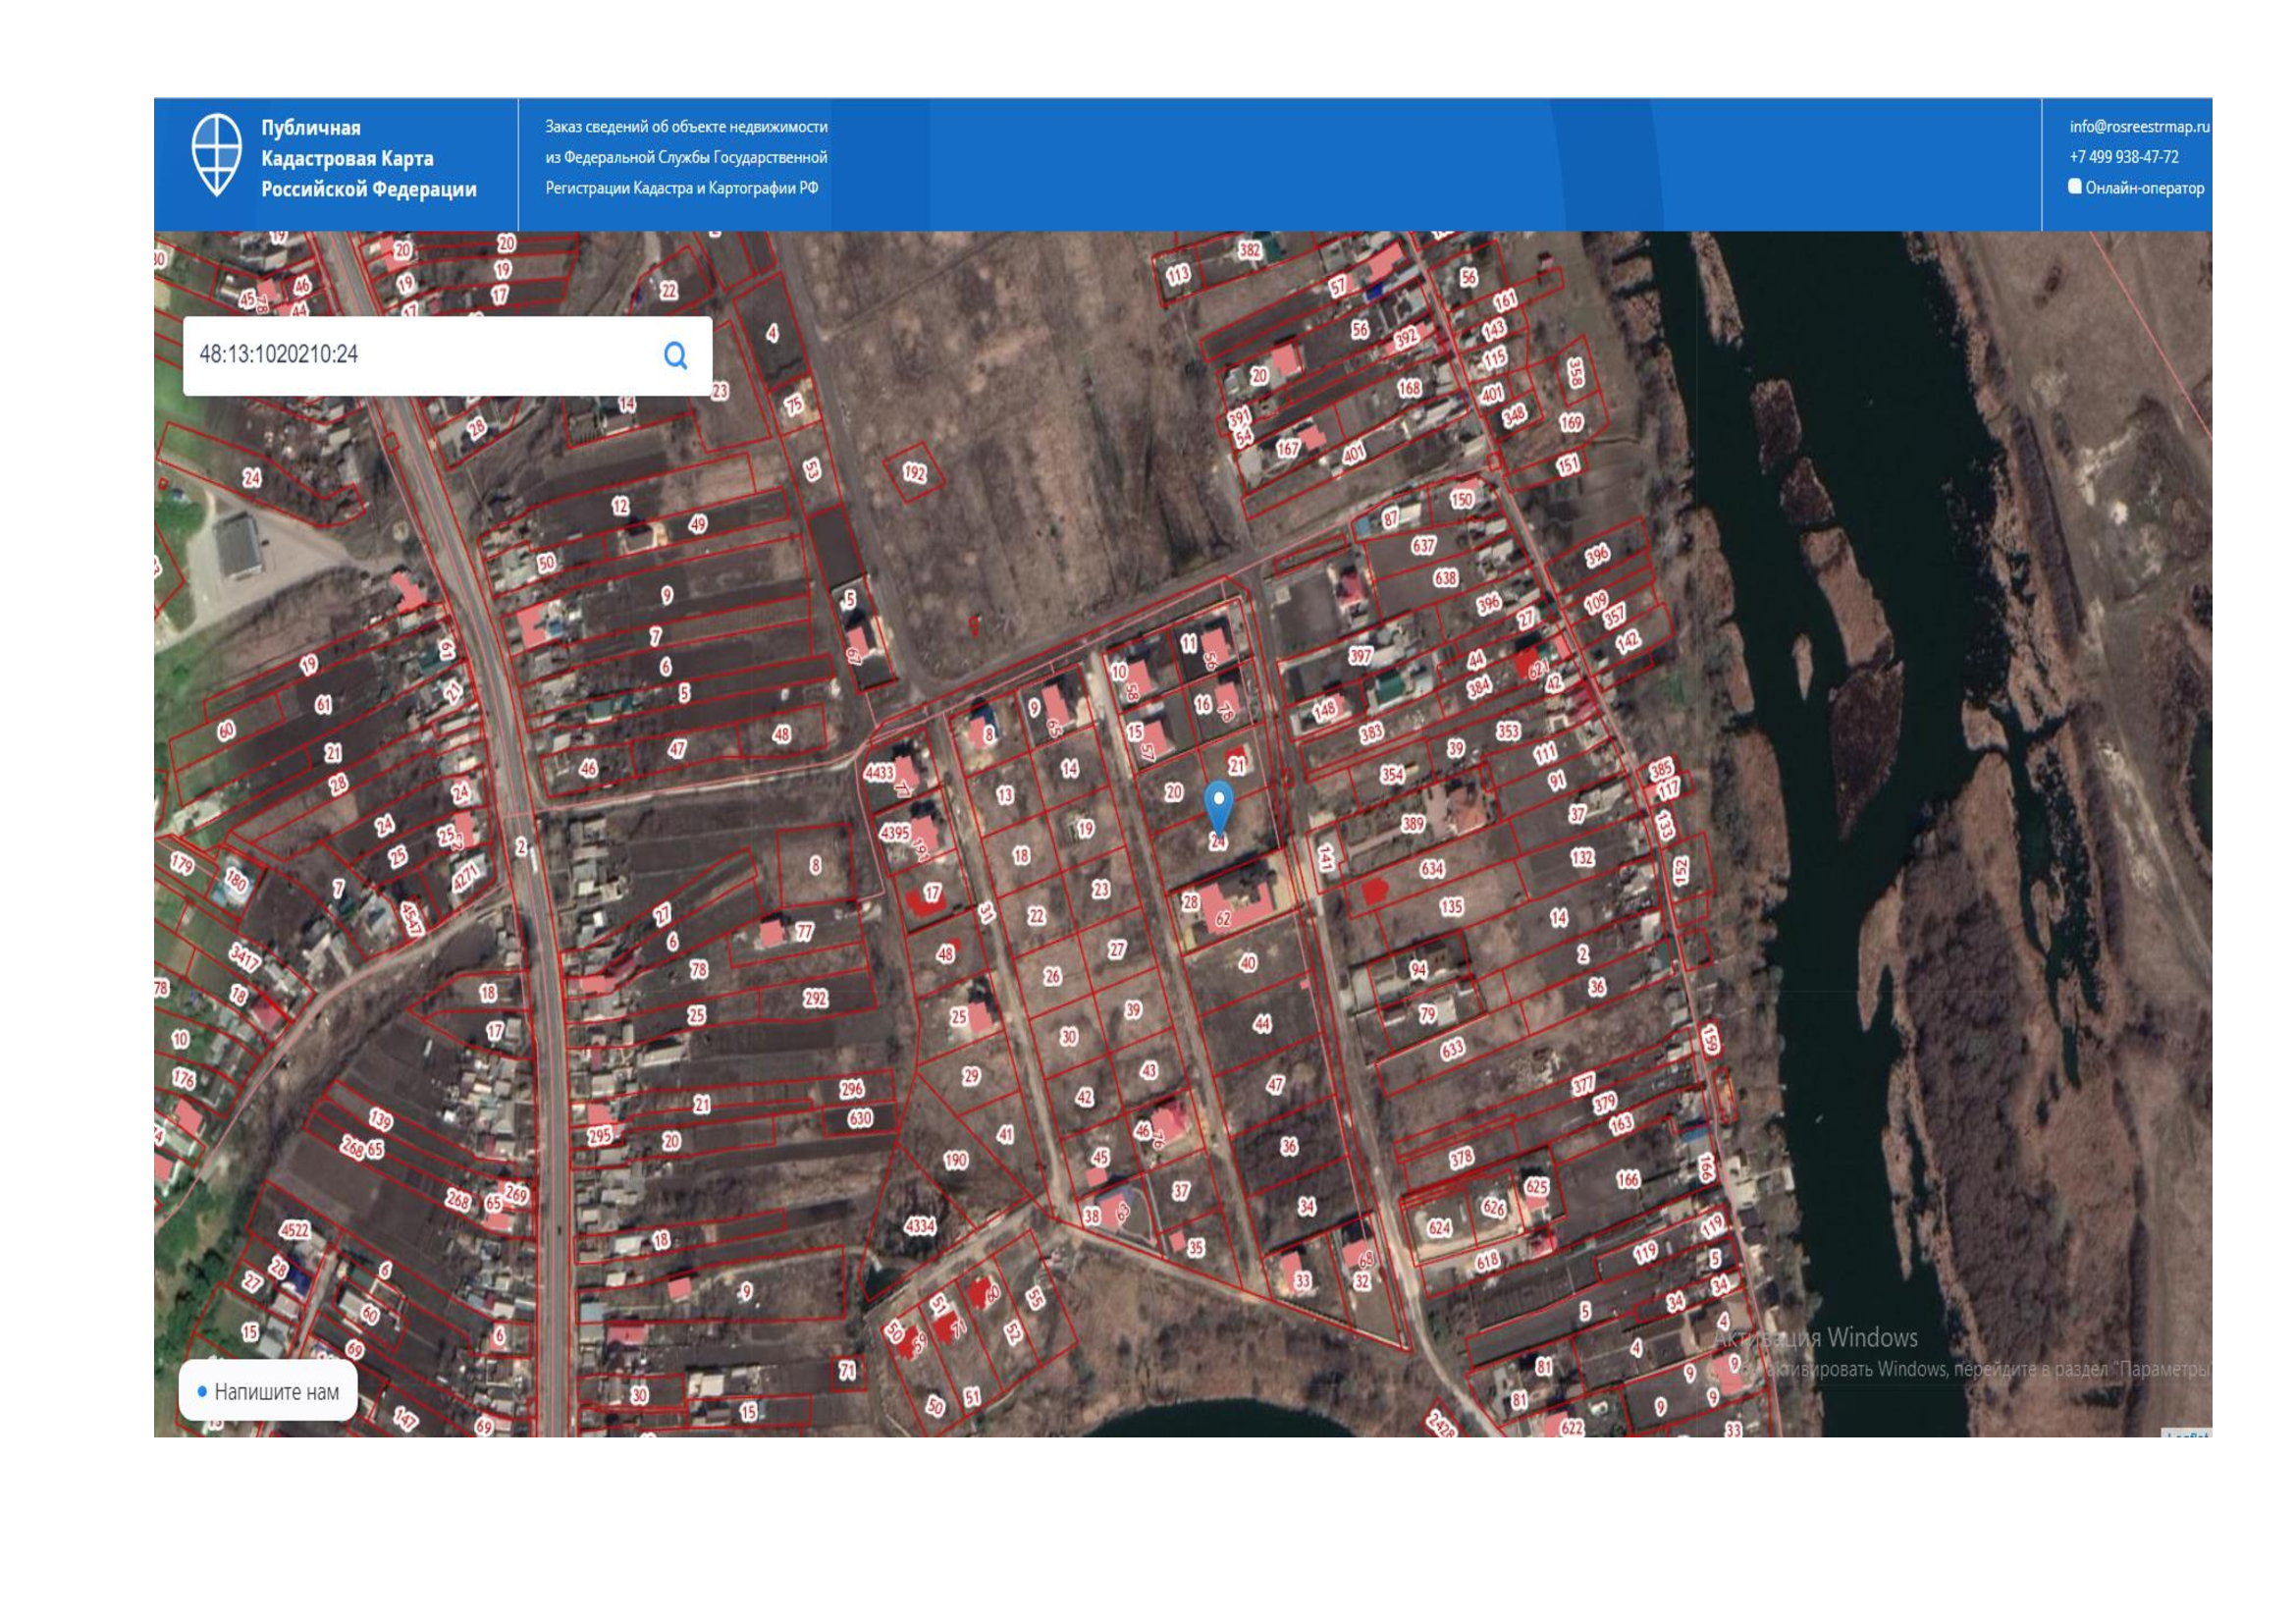
Task: Click the phone number +7 499 938-47-72
Action: 2124,157
